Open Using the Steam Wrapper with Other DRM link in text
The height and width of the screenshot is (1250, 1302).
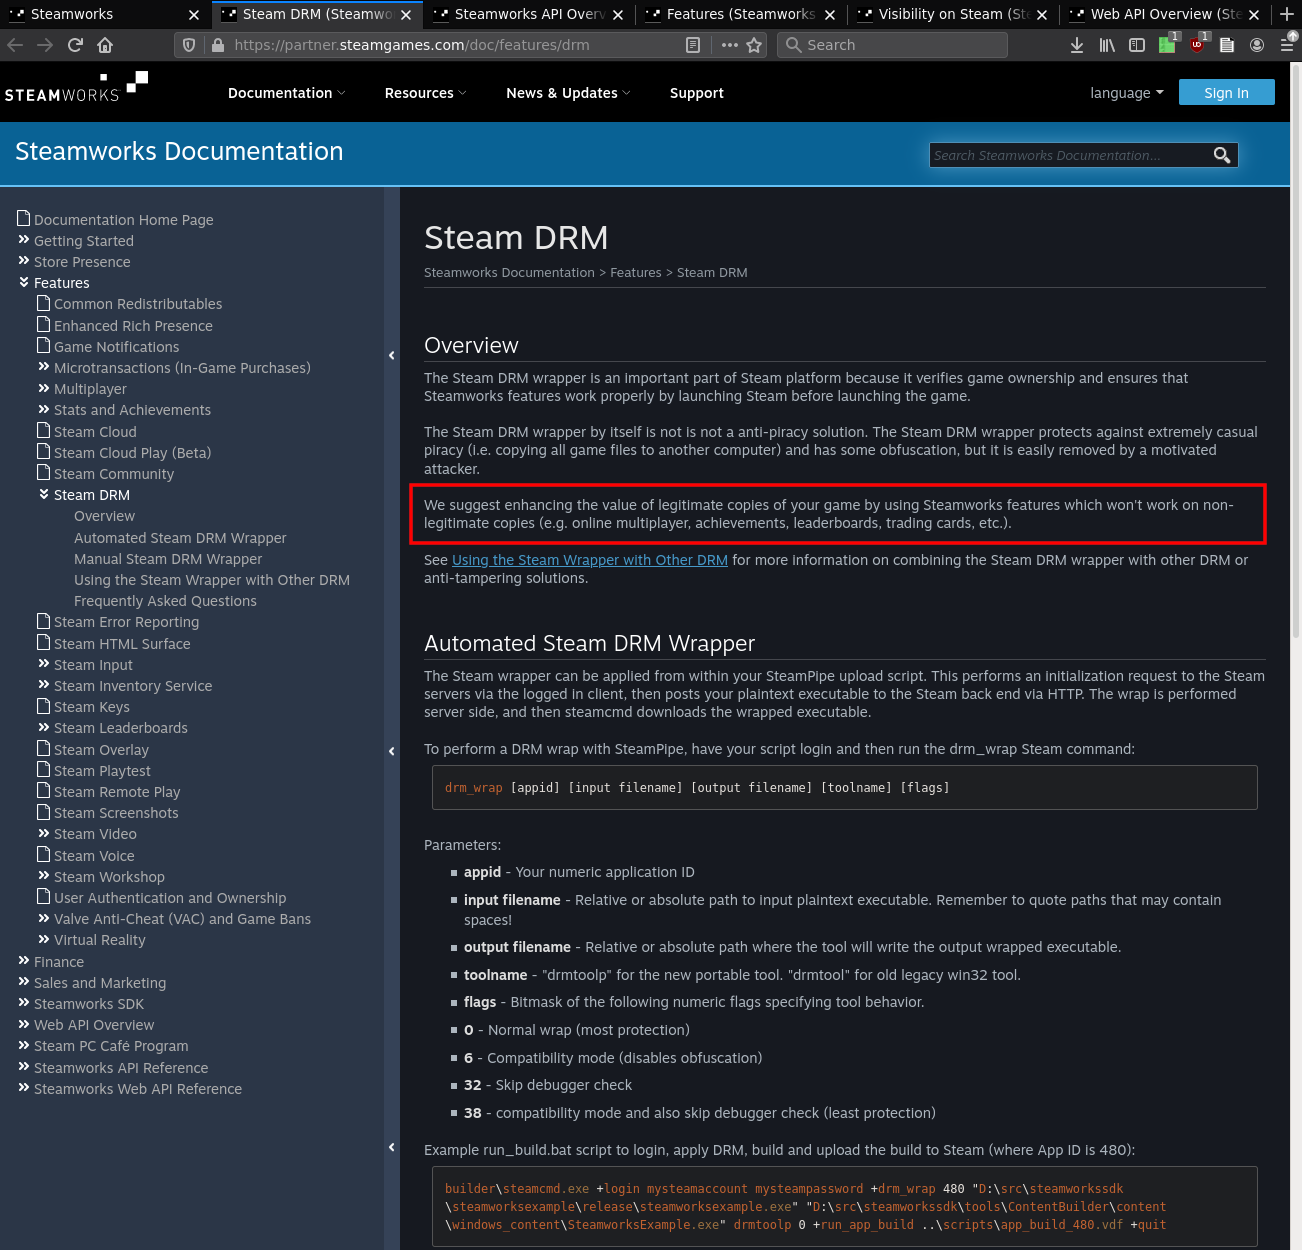click(x=590, y=560)
